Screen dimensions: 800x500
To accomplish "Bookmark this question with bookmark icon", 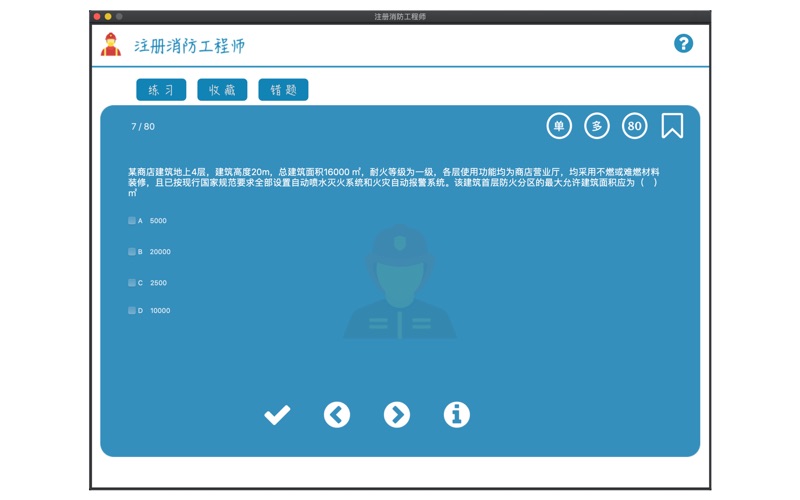I will pos(672,126).
